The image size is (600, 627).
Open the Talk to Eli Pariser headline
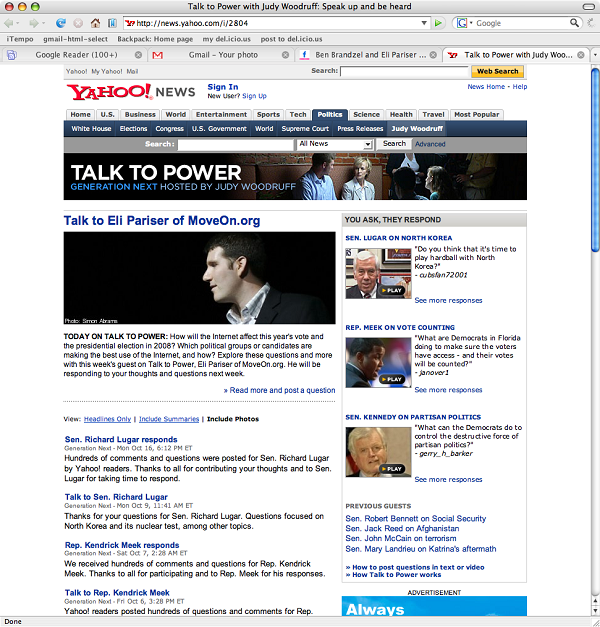pos(162,220)
